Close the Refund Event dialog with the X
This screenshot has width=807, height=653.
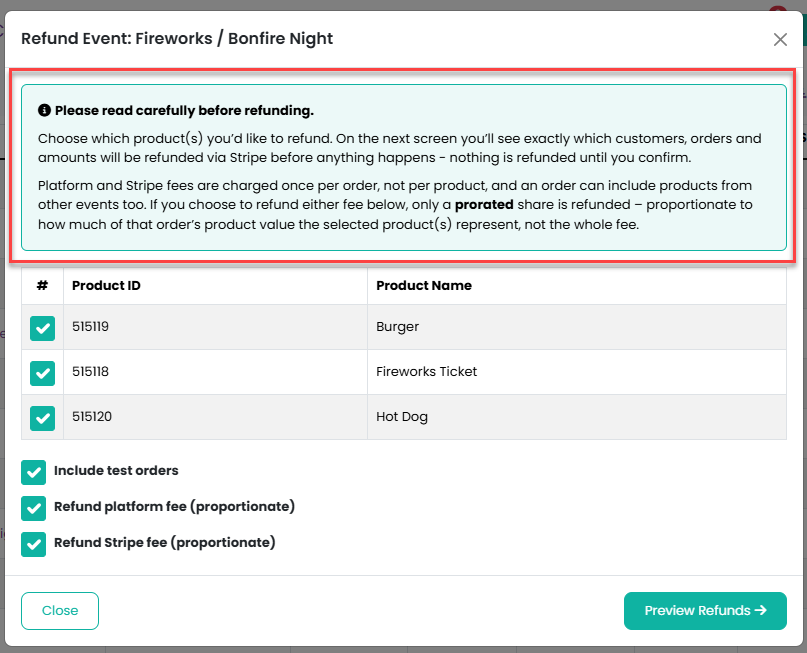click(780, 39)
